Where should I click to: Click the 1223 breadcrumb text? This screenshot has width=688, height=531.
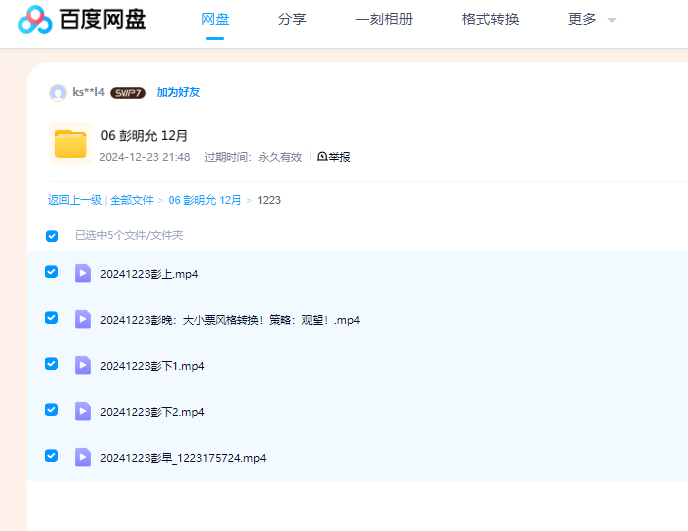(269, 200)
